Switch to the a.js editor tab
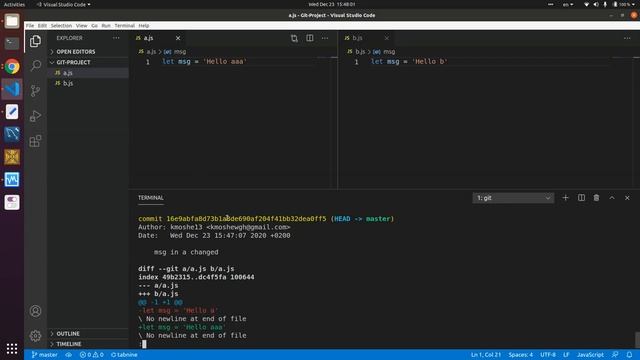The height and width of the screenshot is (360, 640). point(158,38)
